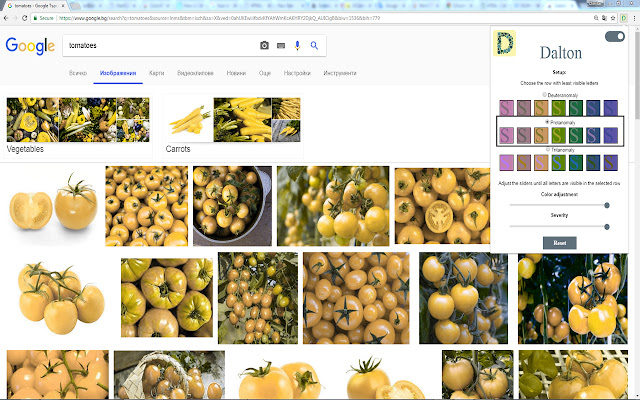Click the microphone voice search icon
The image size is (640, 400).
[297, 46]
